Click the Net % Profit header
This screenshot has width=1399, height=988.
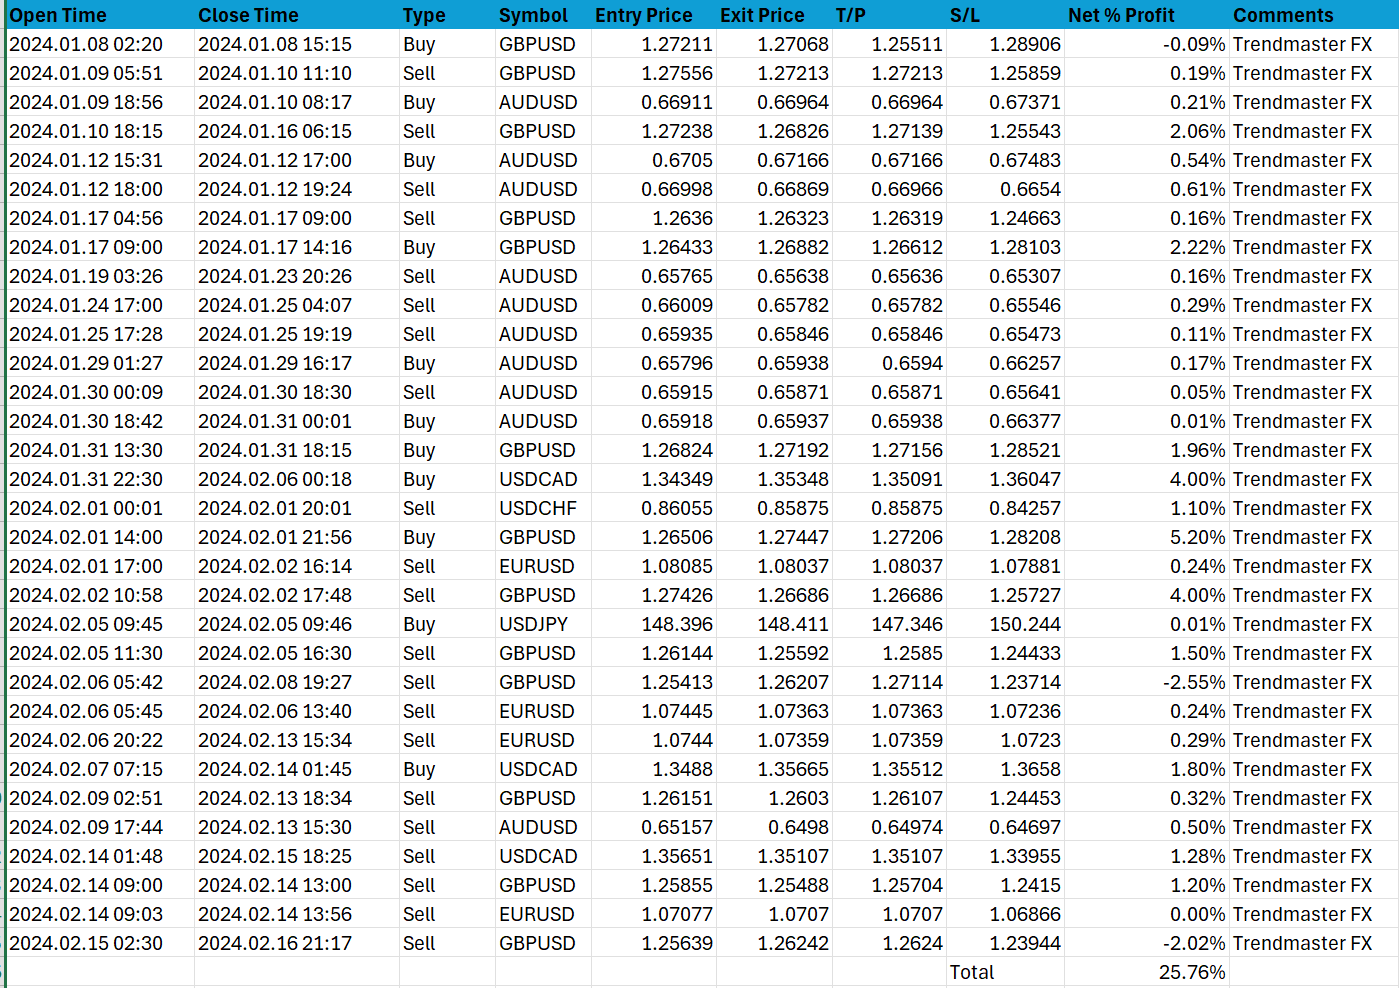[1146, 15]
